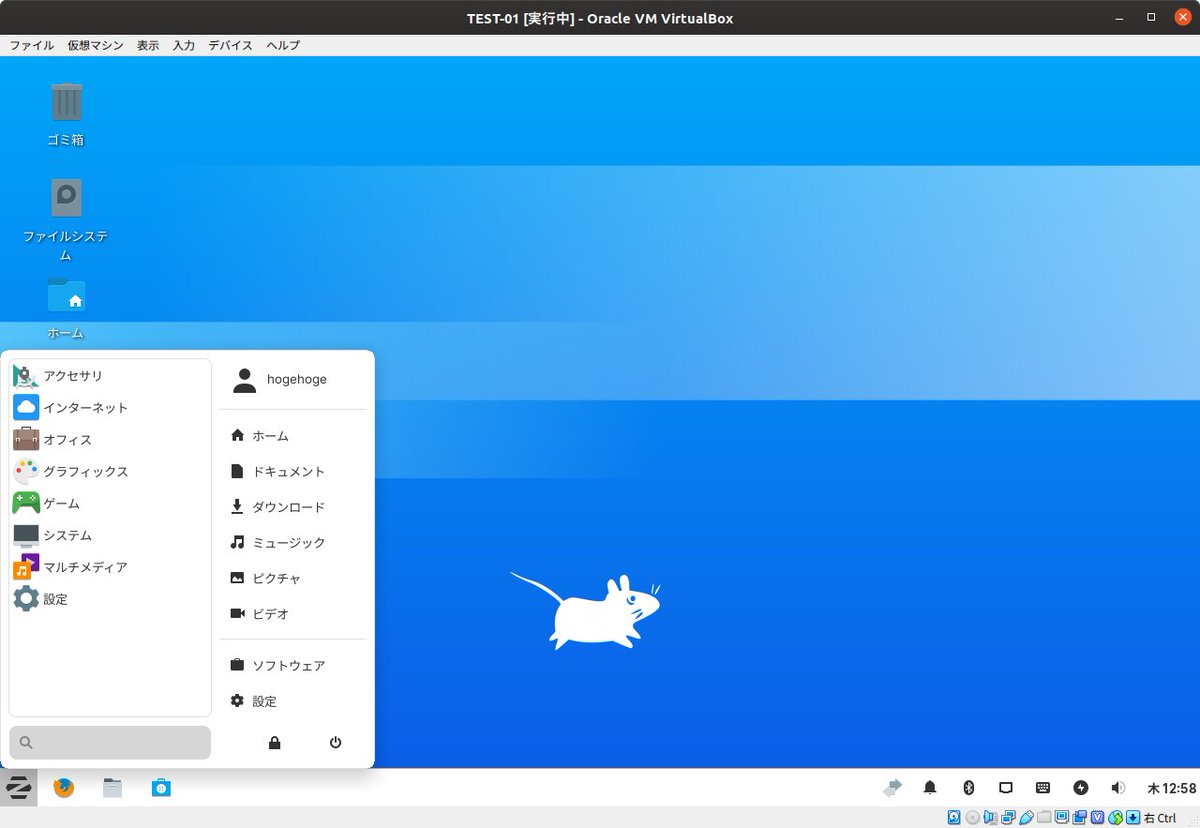Open the 表示 menu
This screenshot has height=828, width=1200.
click(x=148, y=45)
